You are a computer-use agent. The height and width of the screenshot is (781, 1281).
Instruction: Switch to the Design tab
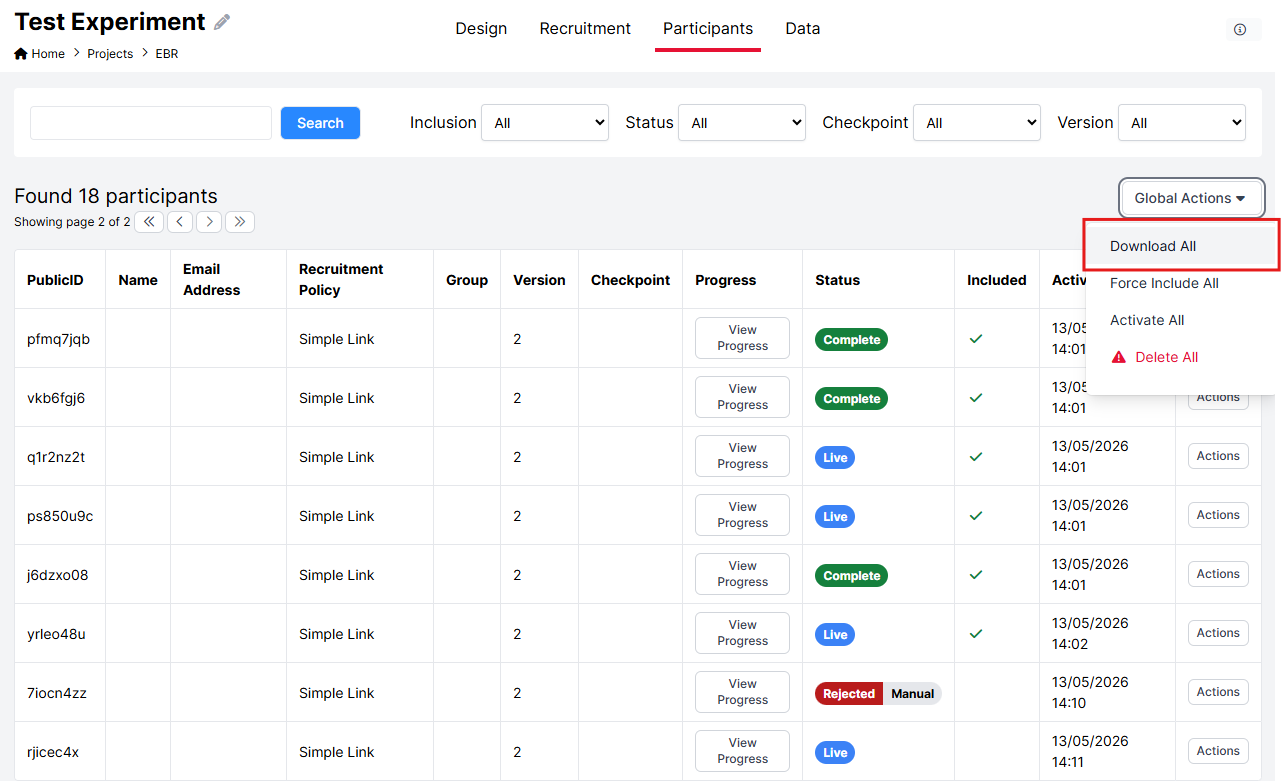click(x=481, y=29)
